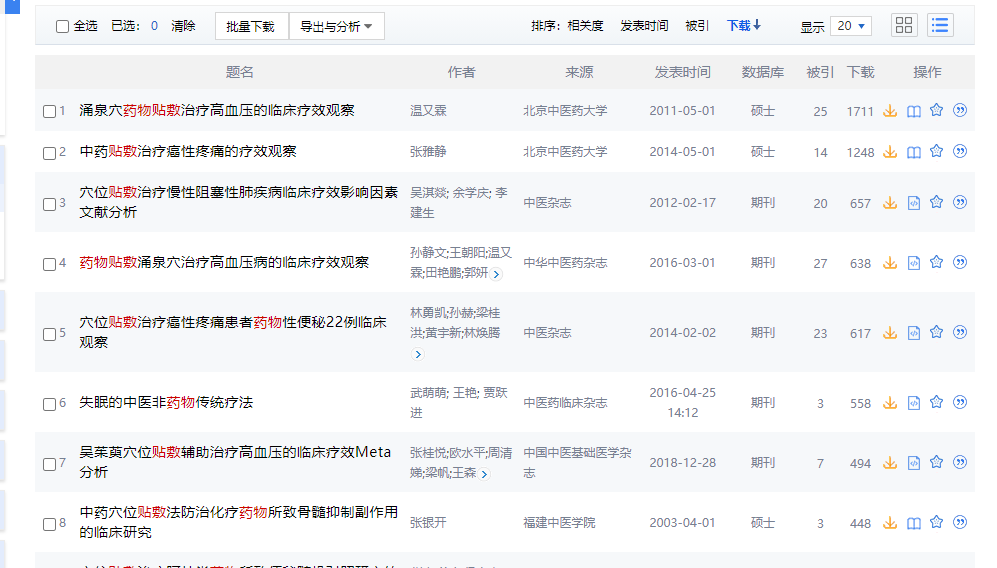Viewport: 997px width, 568px height.
Task: Download the 药物性便秘22例临床观察 article
Action: 890,333
